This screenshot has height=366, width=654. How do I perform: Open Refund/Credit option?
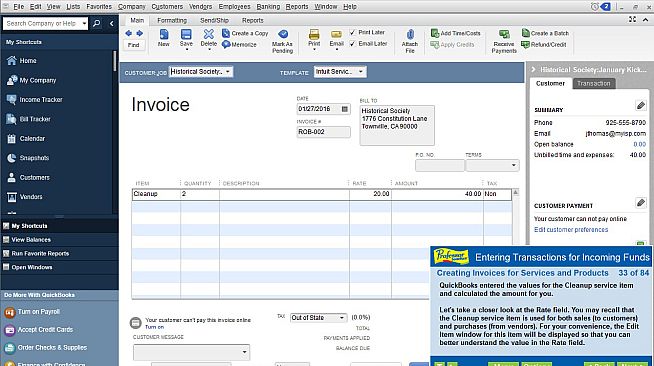[x=544, y=44]
